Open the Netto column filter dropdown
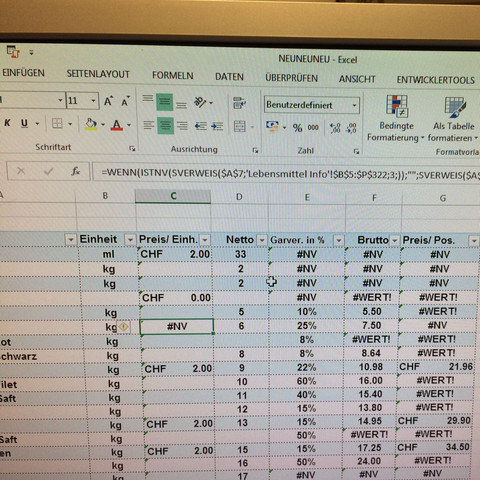480x480 pixels. click(262, 240)
